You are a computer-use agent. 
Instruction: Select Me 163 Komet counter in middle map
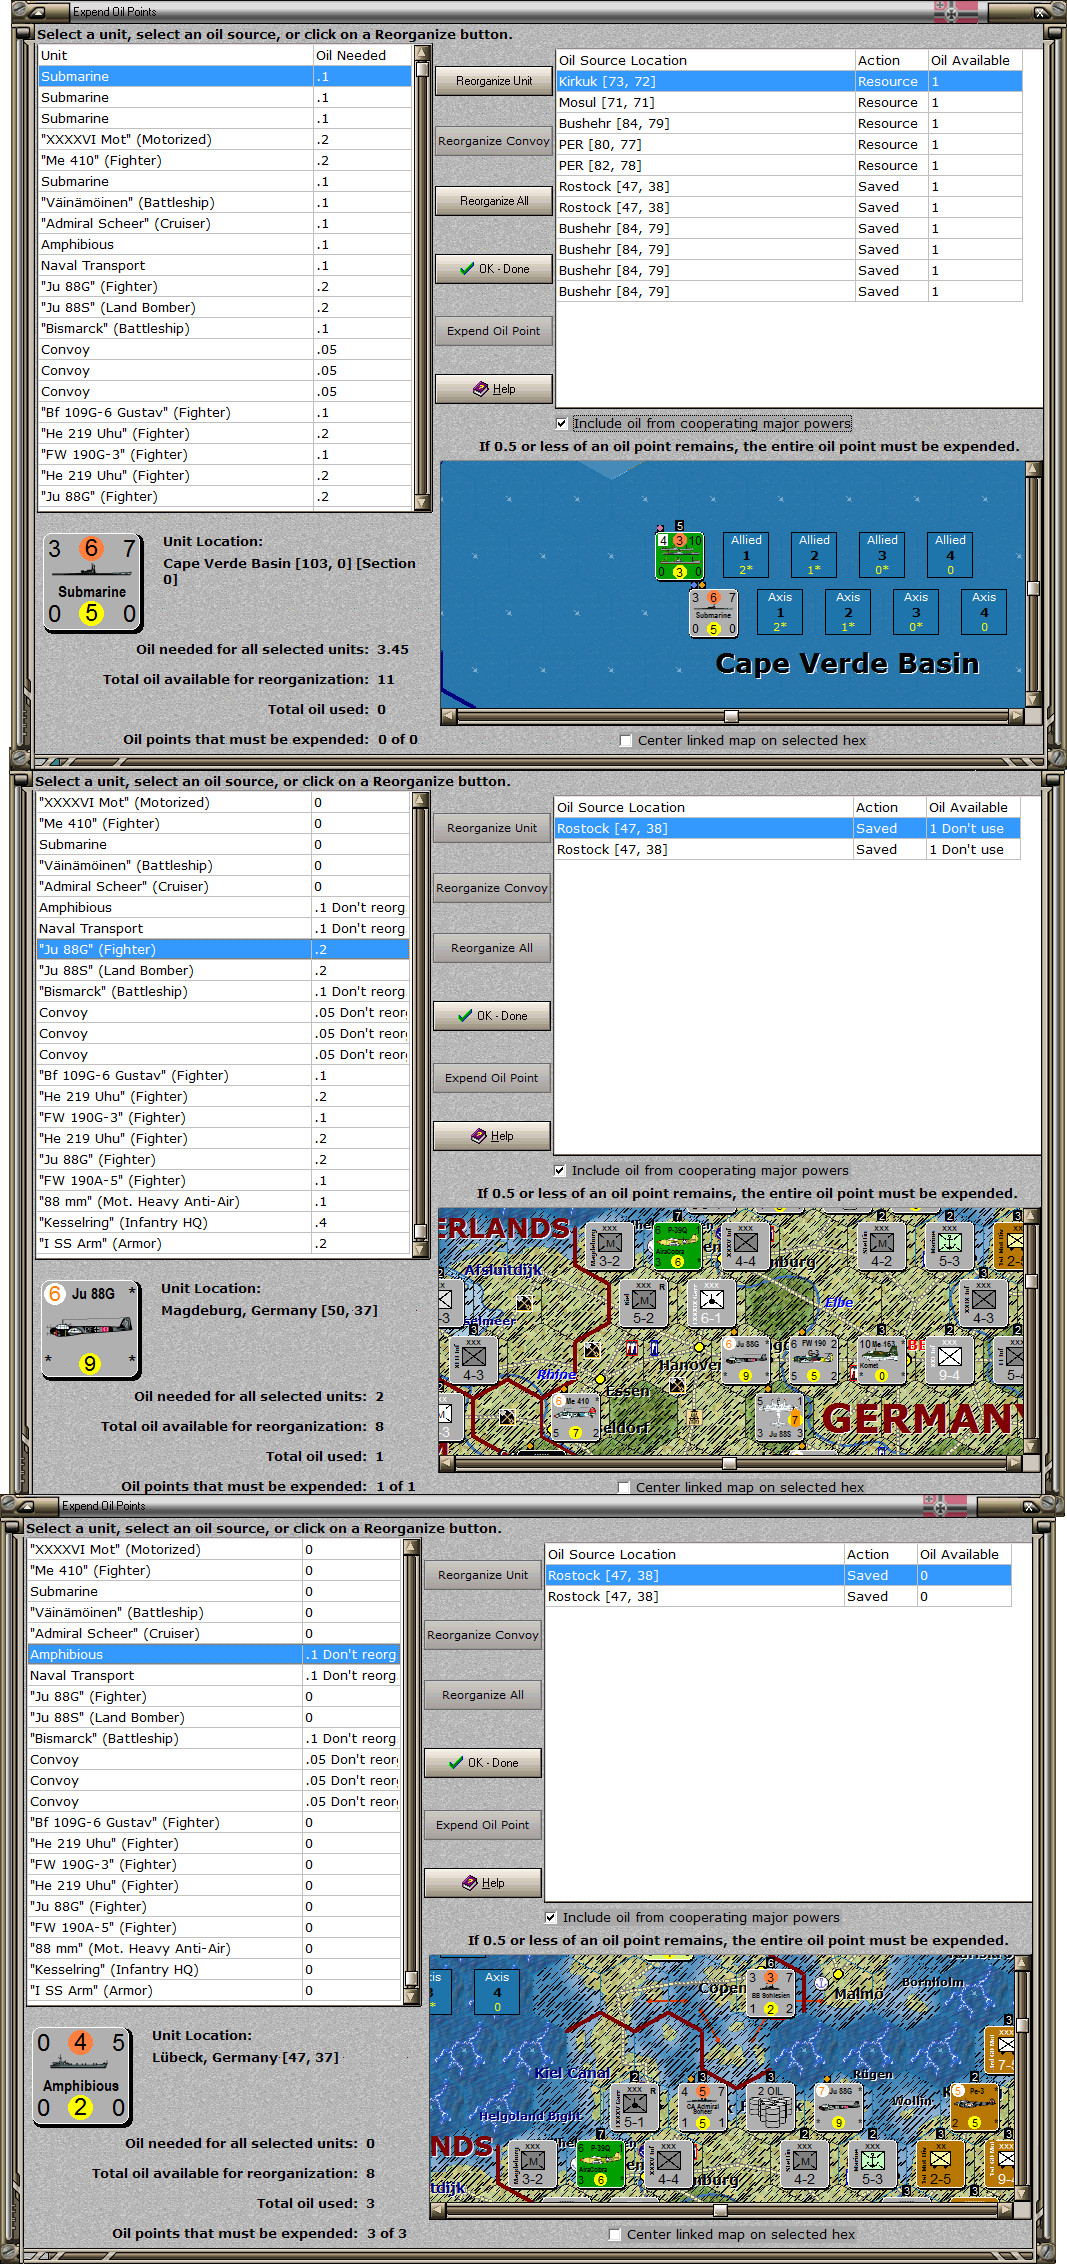(x=881, y=1360)
